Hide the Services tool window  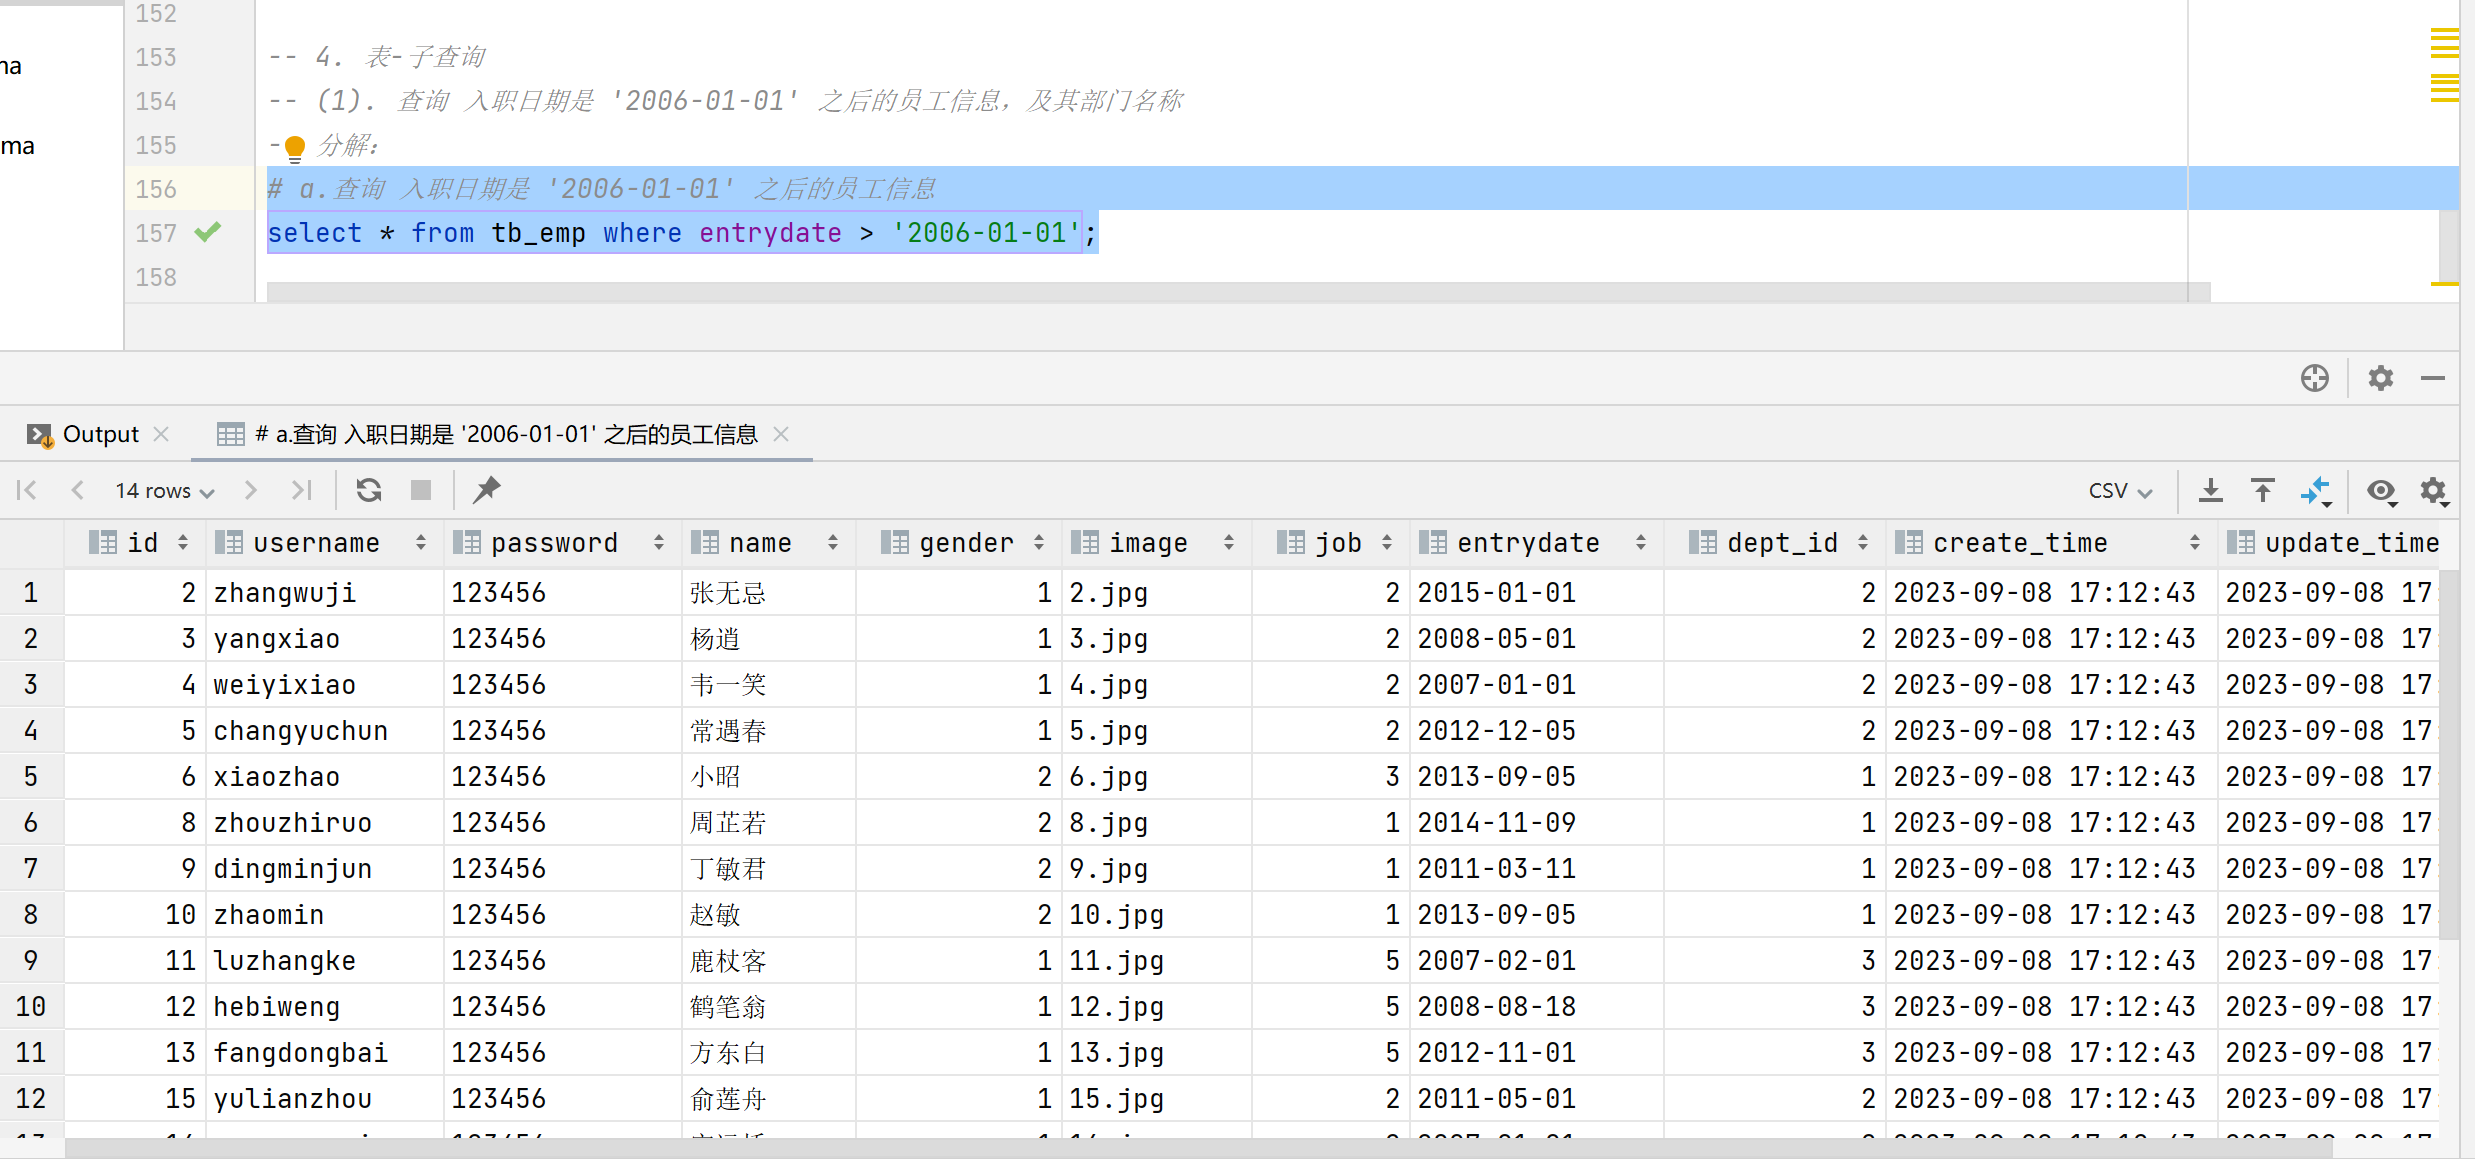click(2433, 378)
